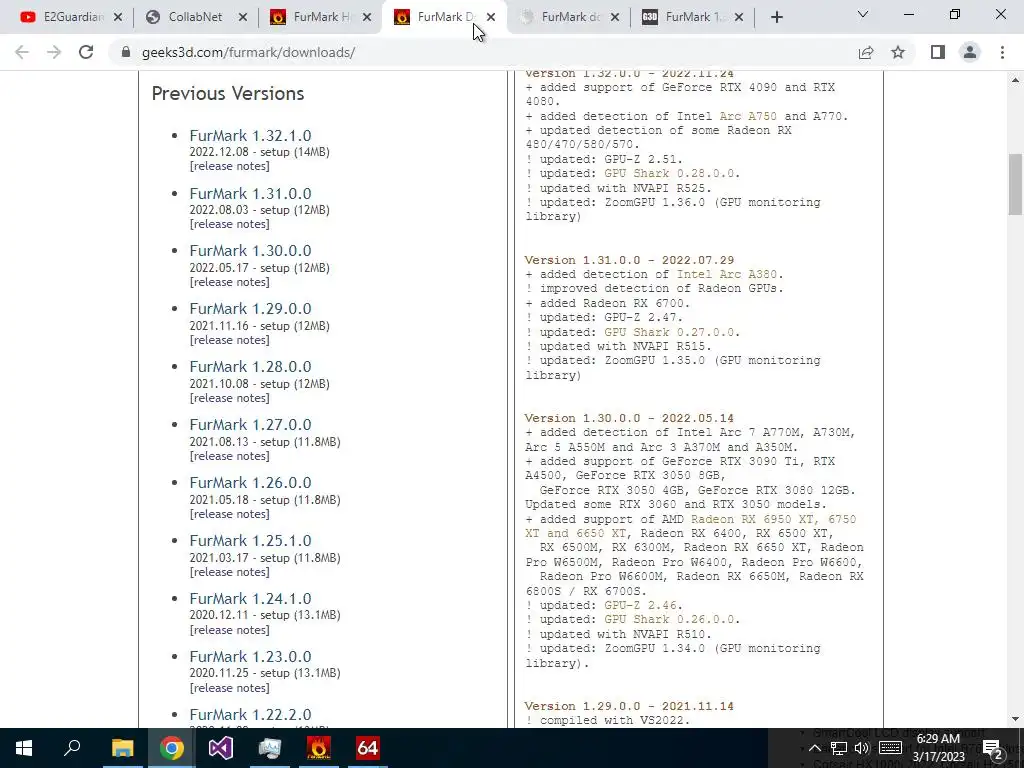Image resolution: width=1024 pixels, height=768 pixels.
Task: Show hidden system tray icons
Action: click(x=814, y=748)
